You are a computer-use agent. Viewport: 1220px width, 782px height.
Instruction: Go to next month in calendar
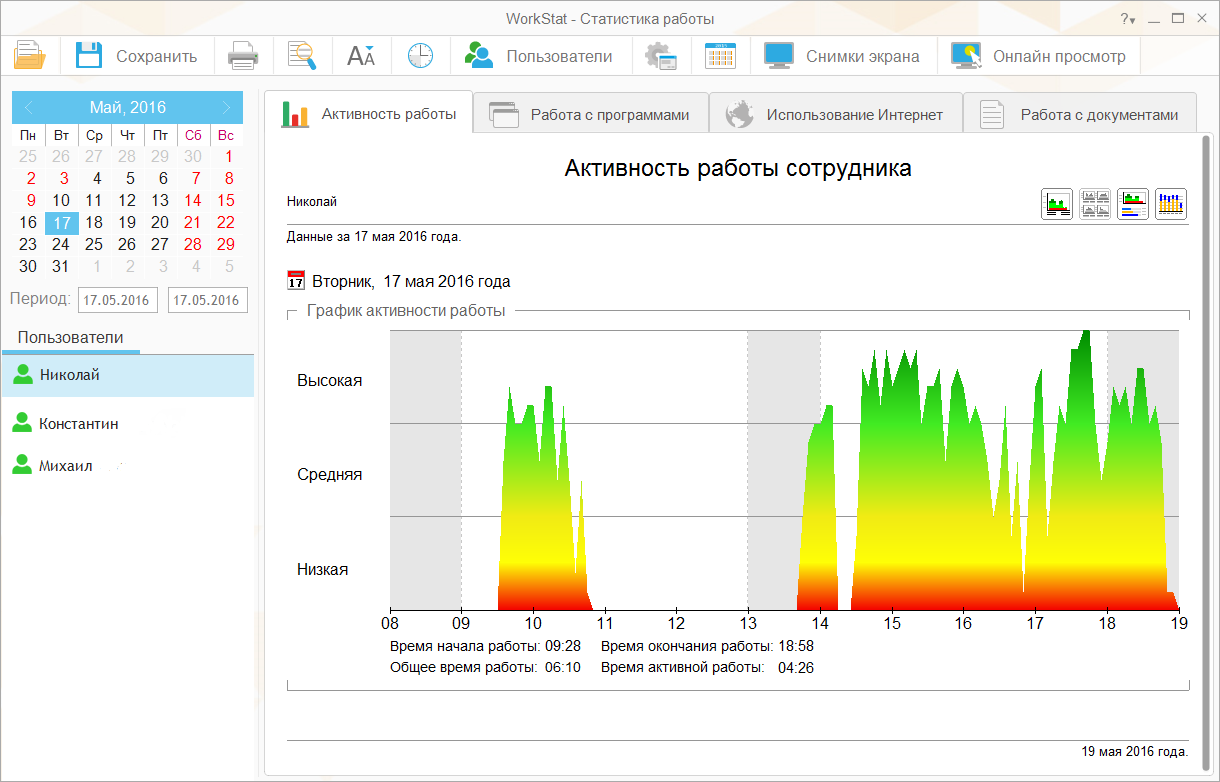click(x=226, y=107)
